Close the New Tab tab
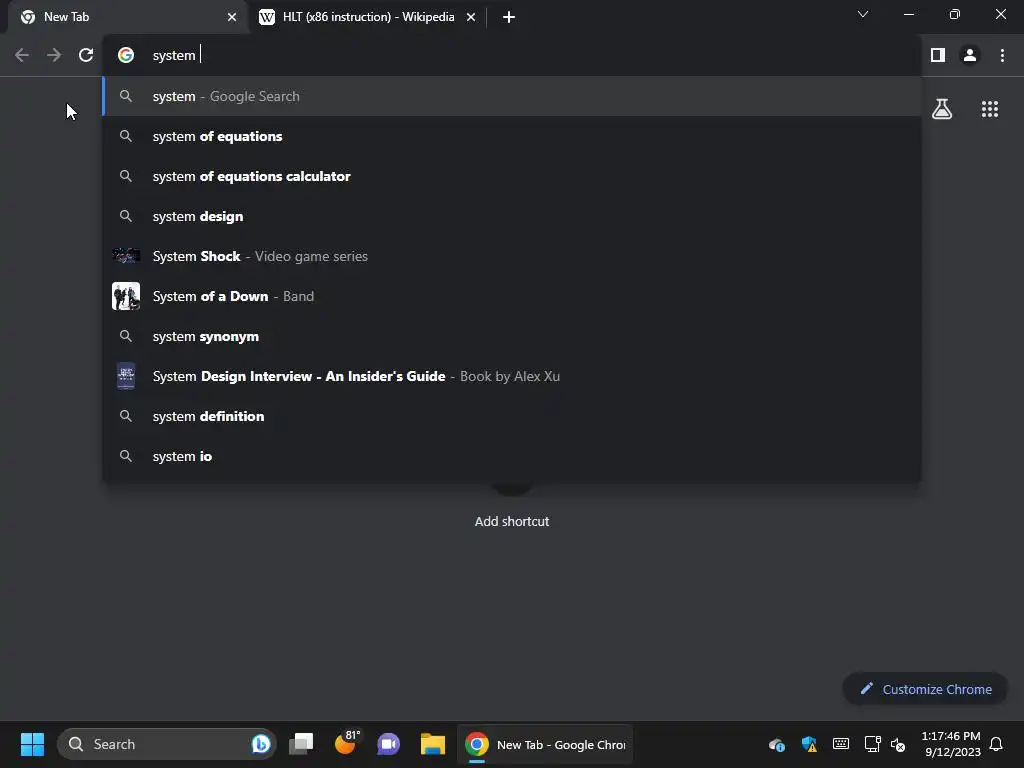 (x=232, y=17)
